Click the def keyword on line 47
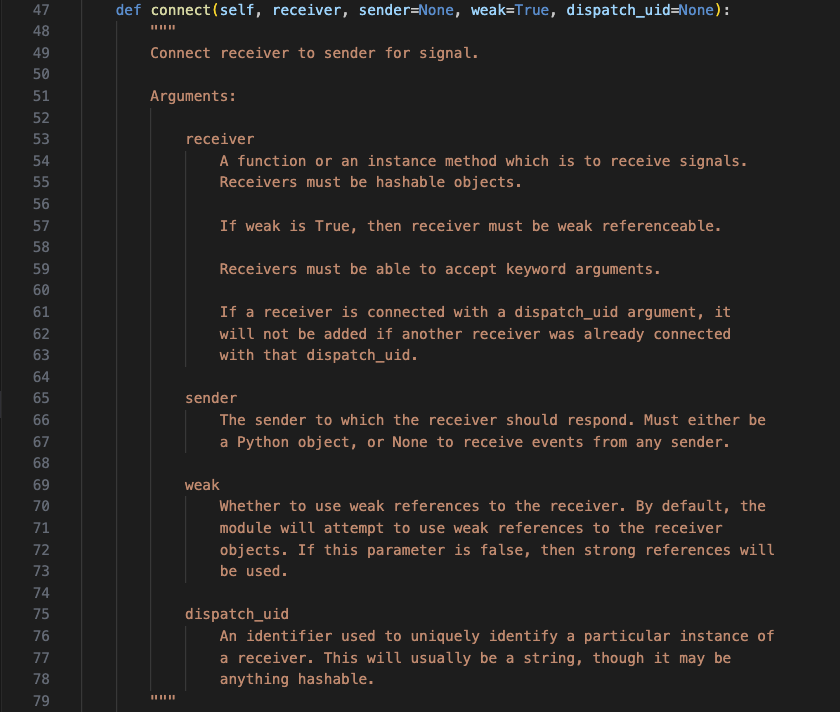 (129, 10)
